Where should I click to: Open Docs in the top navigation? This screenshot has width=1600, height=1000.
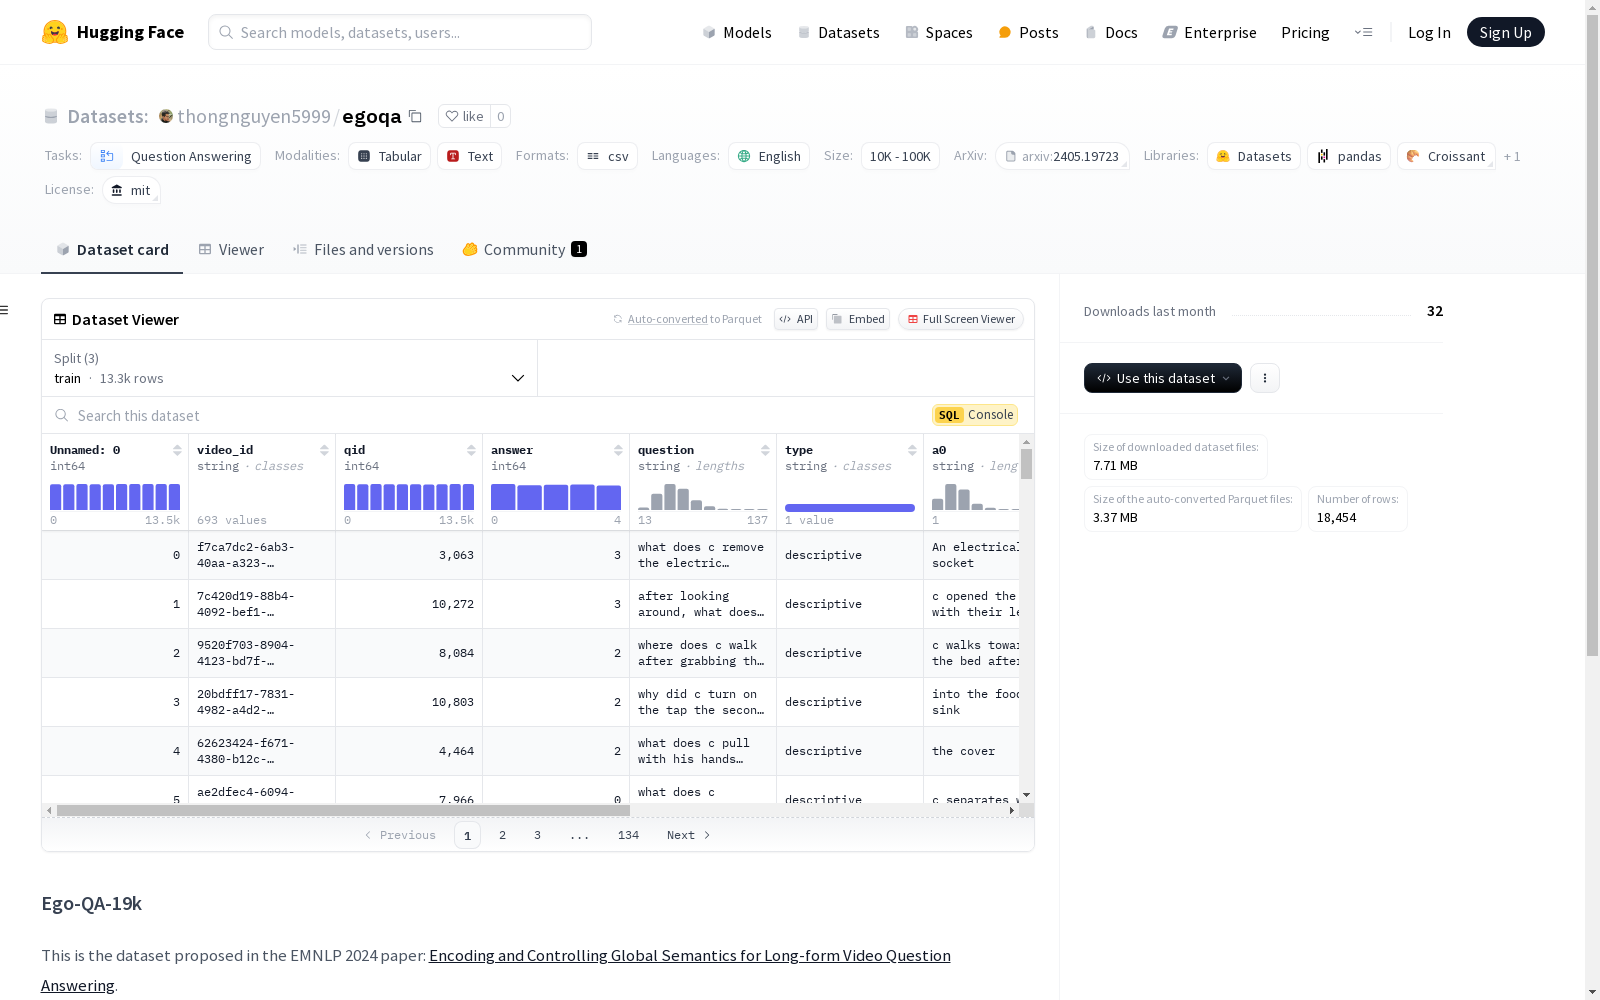coord(1111,32)
